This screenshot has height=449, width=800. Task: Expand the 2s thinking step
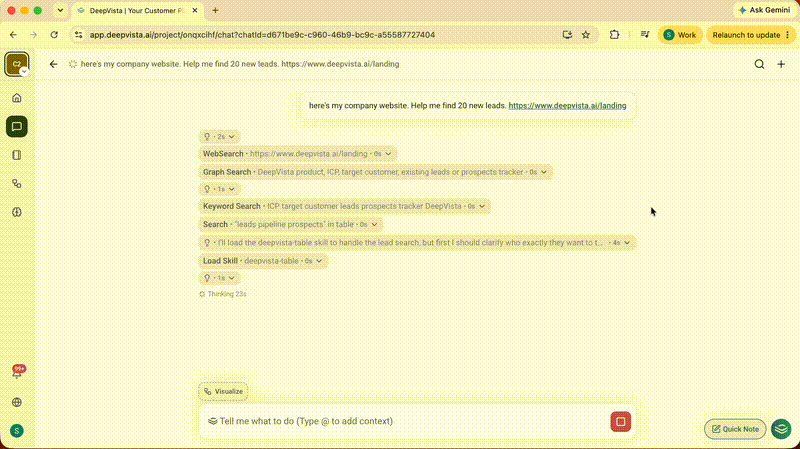[219, 137]
